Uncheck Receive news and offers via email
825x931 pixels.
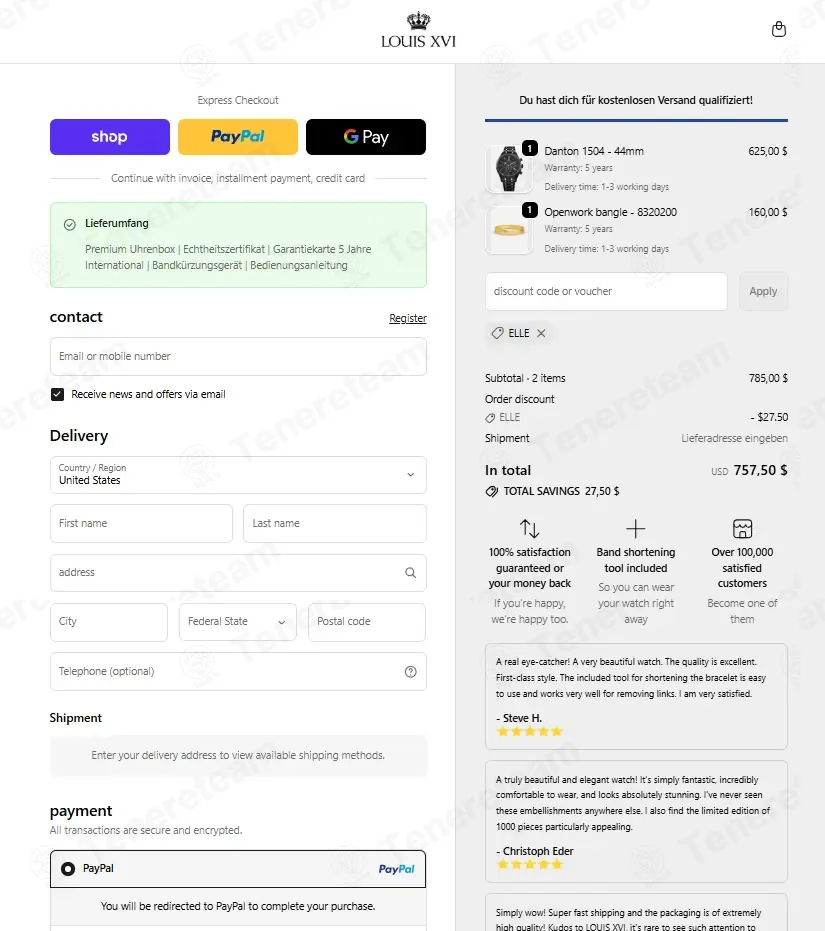58,394
